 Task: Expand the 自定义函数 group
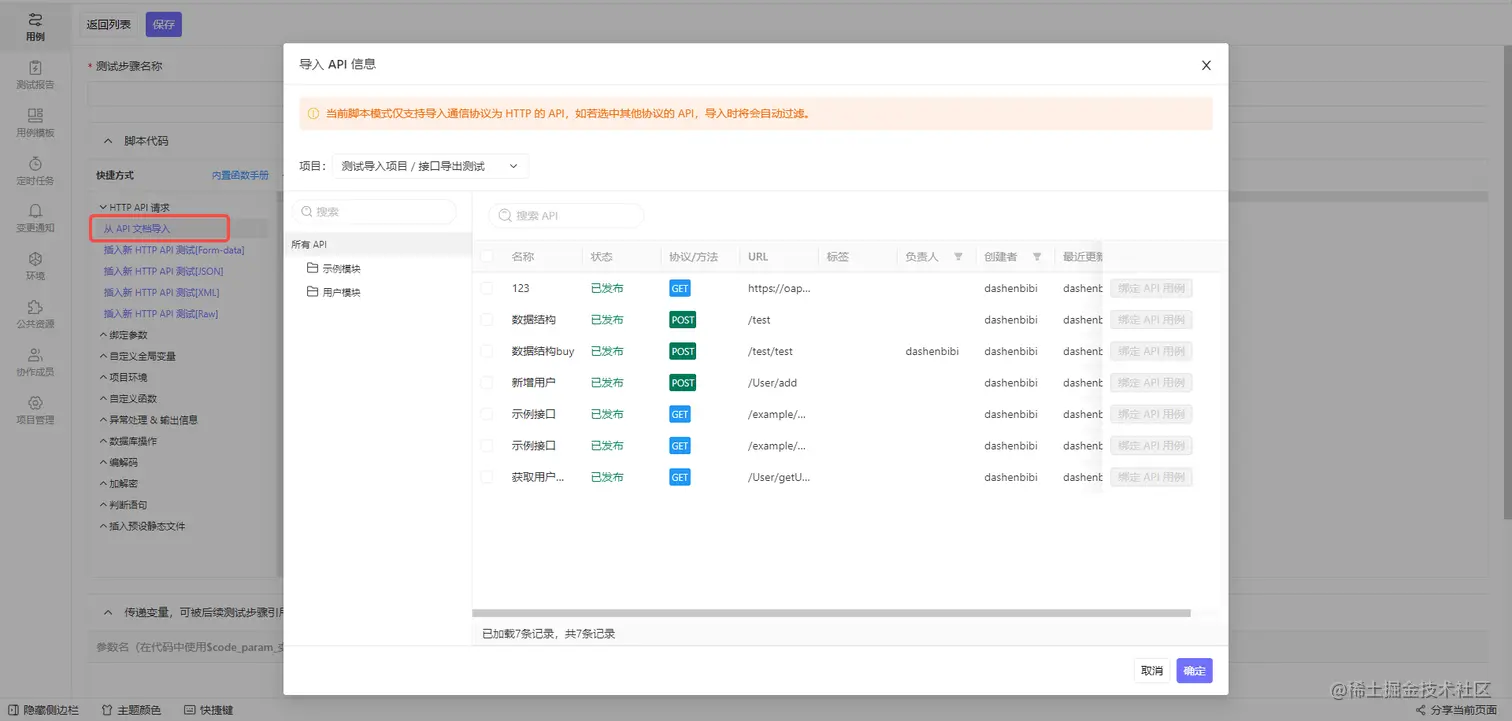[128, 398]
